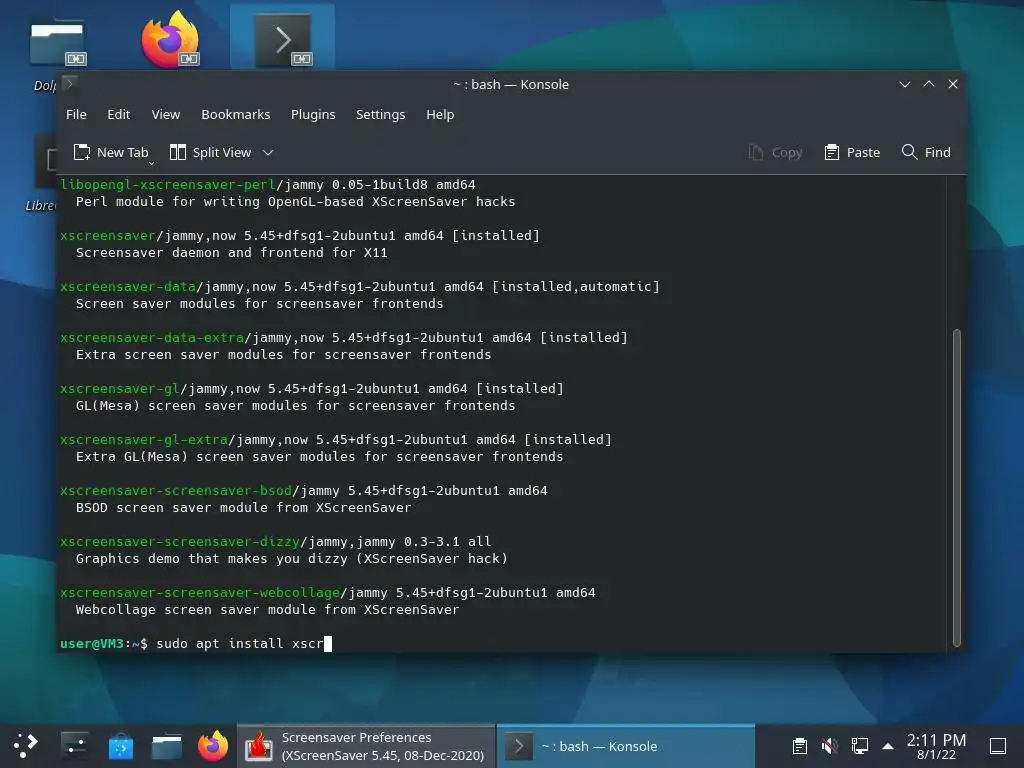The width and height of the screenshot is (1024, 768).
Task: Click 'Screensaver daemon and frontend for X11' line
Action: 231,253
